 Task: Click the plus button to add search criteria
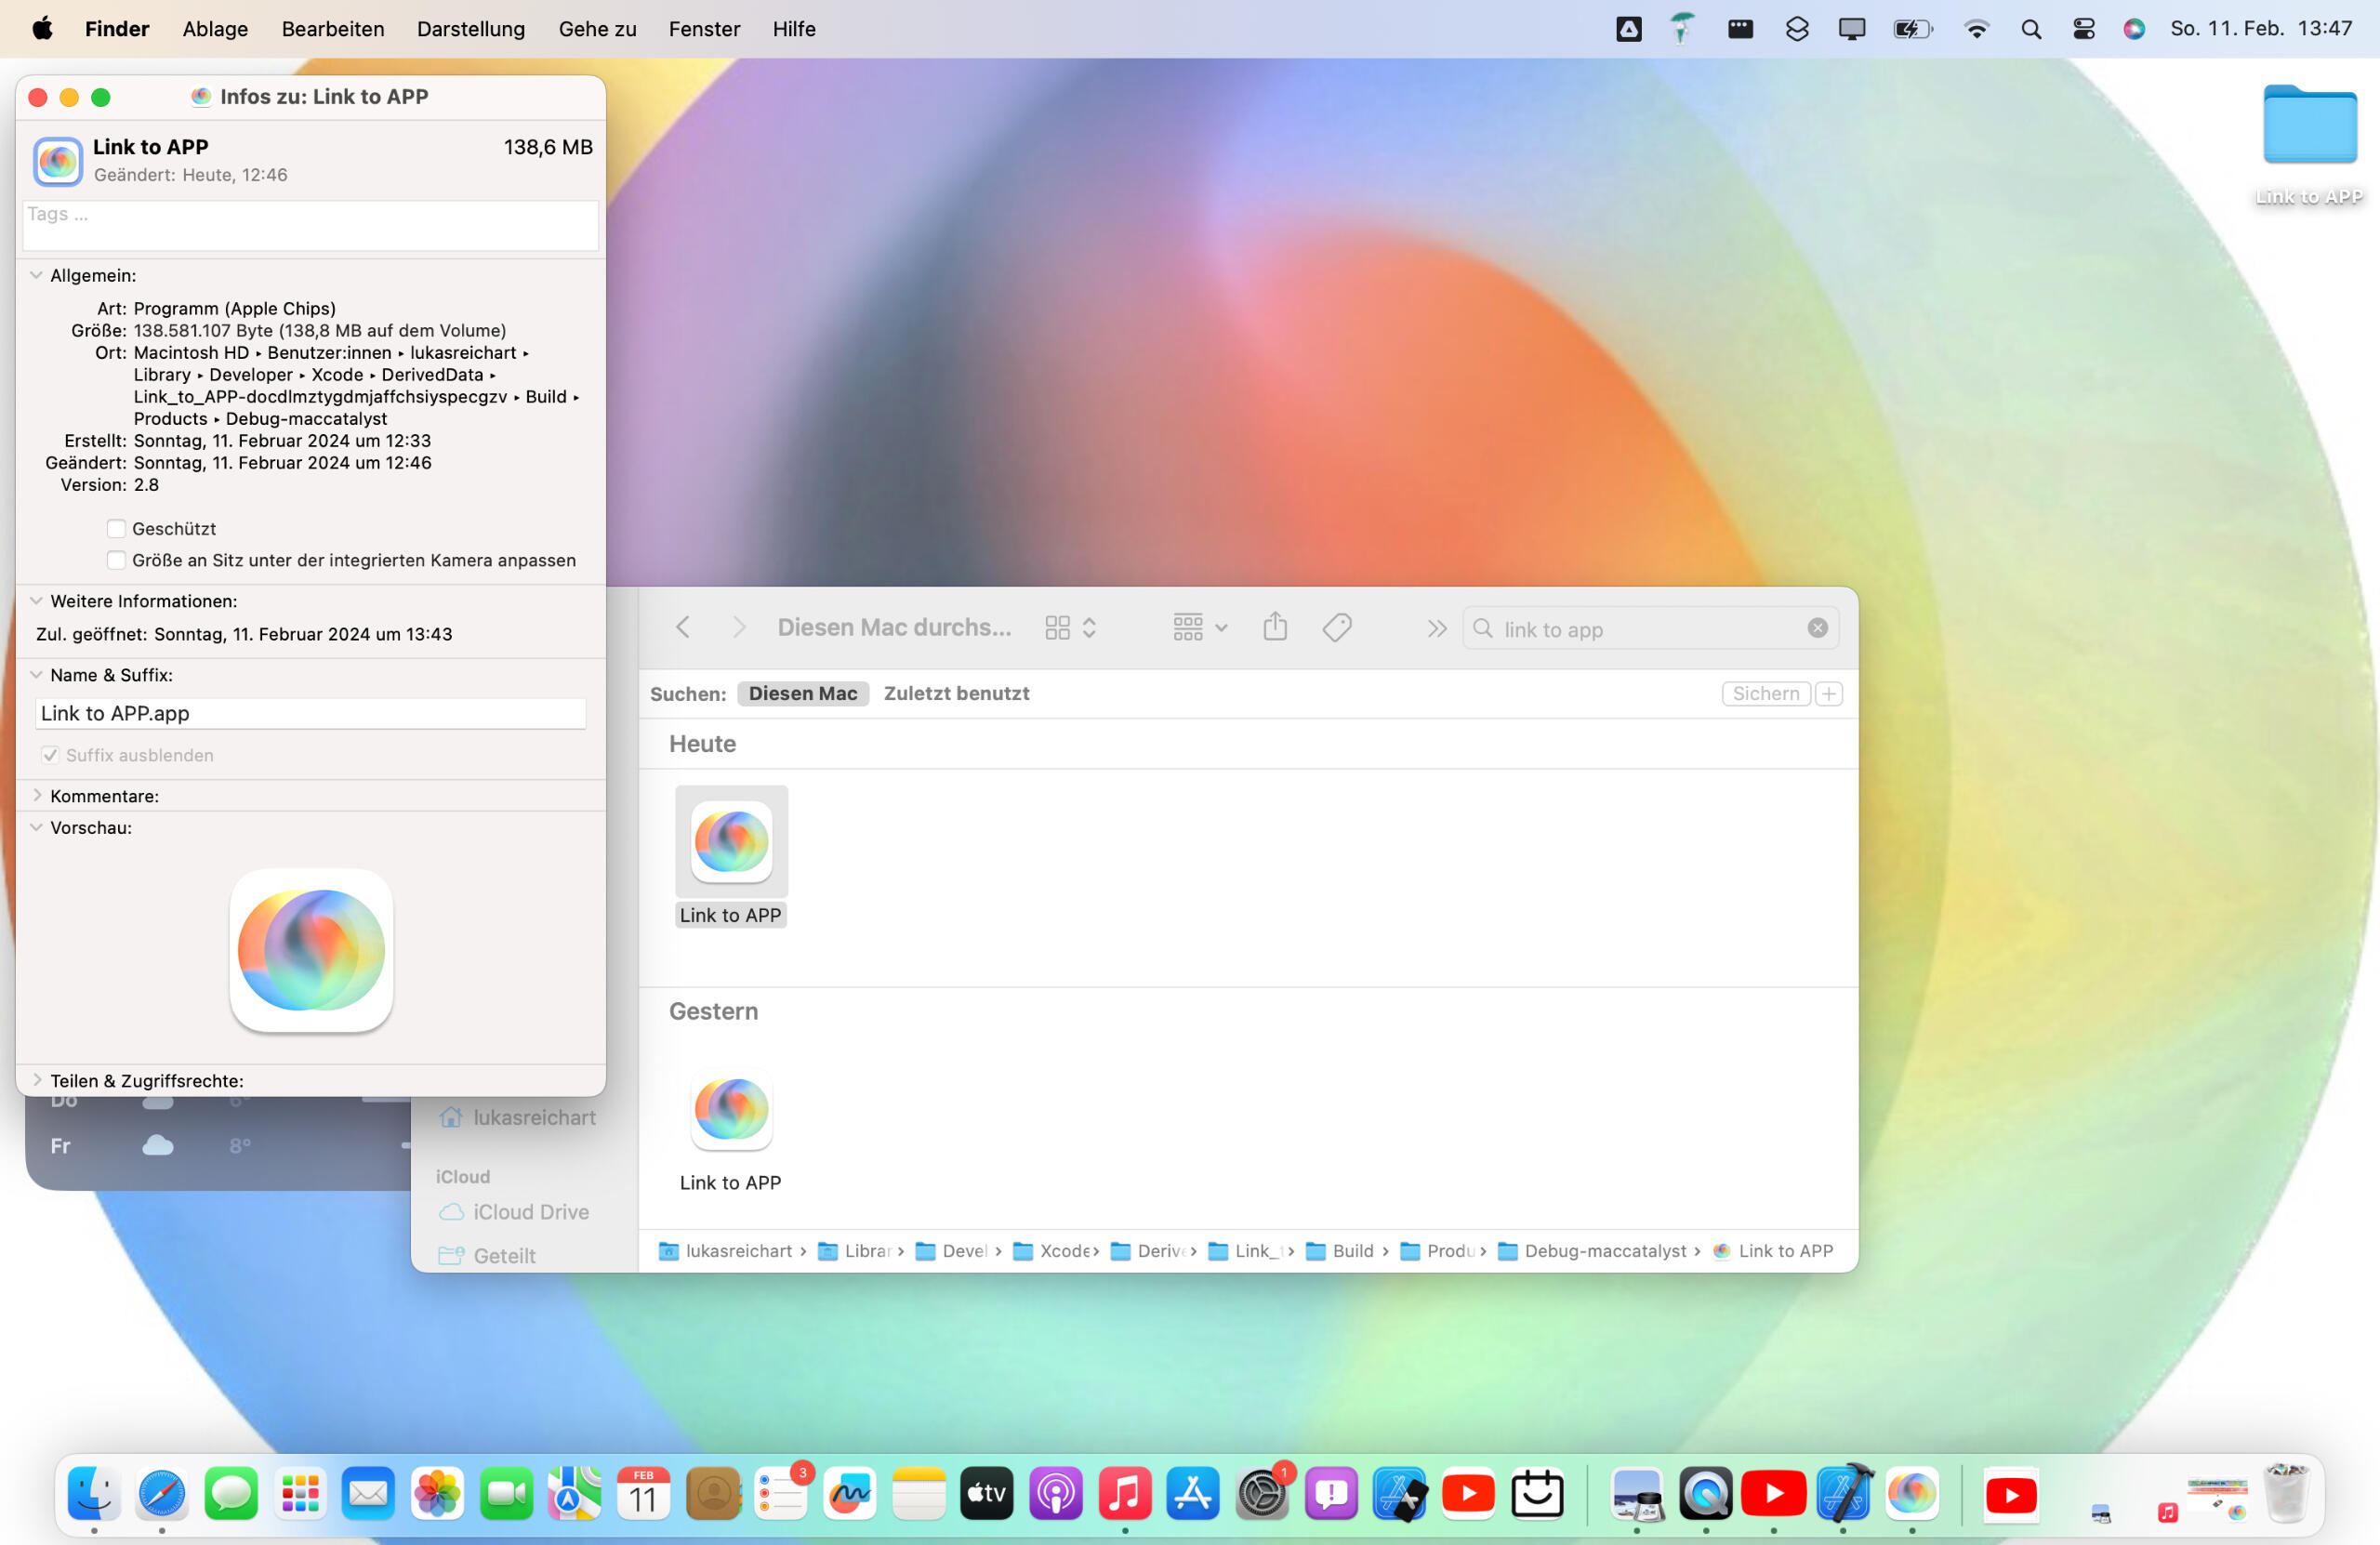pos(1828,693)
